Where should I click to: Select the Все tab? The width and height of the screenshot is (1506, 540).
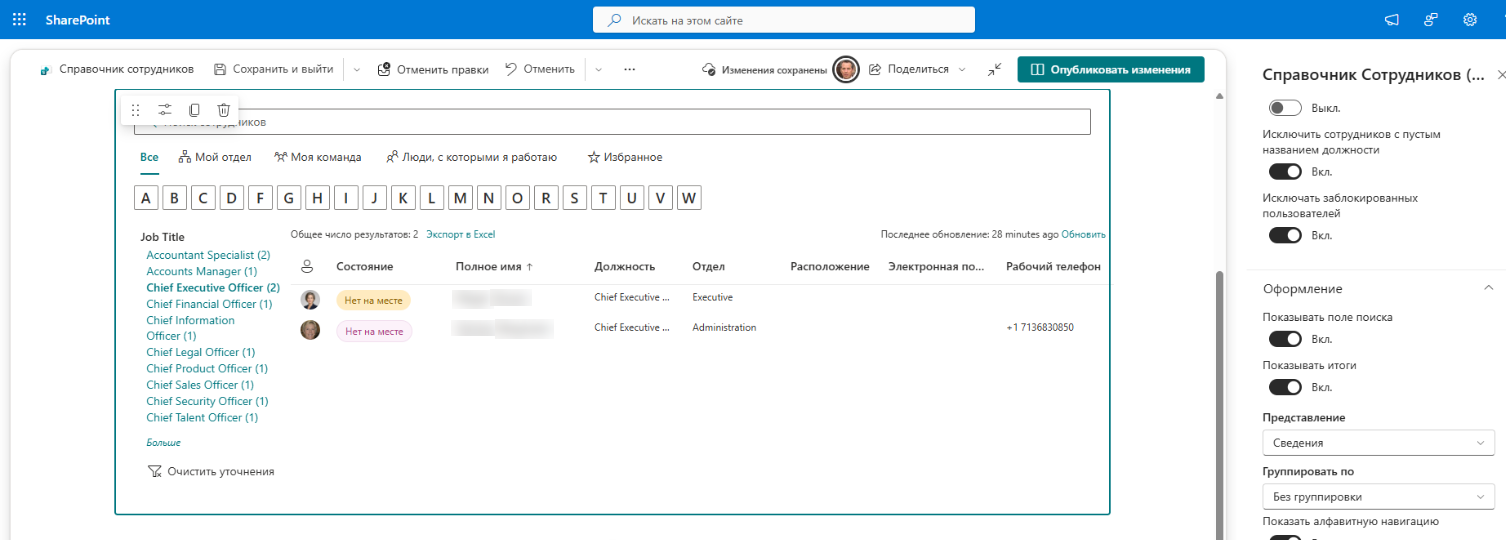point(149,157)
